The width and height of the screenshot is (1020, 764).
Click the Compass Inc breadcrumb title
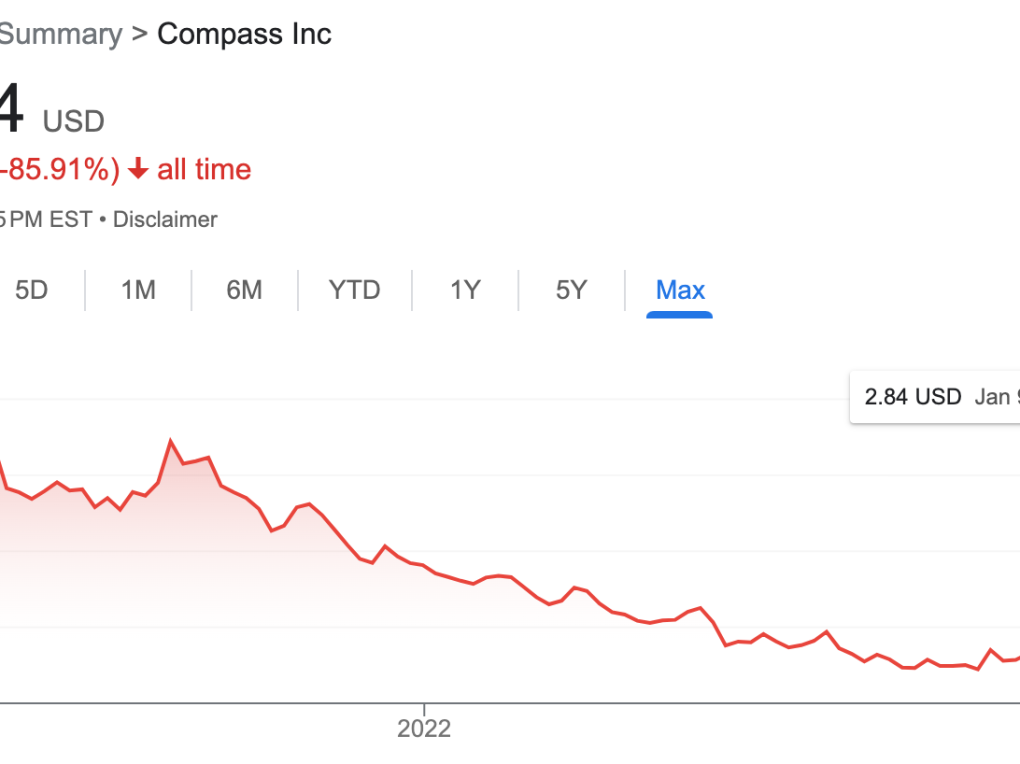pos(244,34)
